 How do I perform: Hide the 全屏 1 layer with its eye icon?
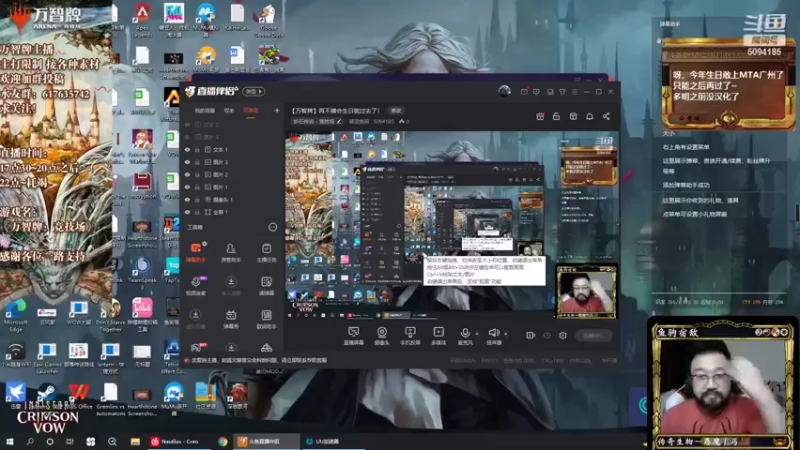coord(187,212)
